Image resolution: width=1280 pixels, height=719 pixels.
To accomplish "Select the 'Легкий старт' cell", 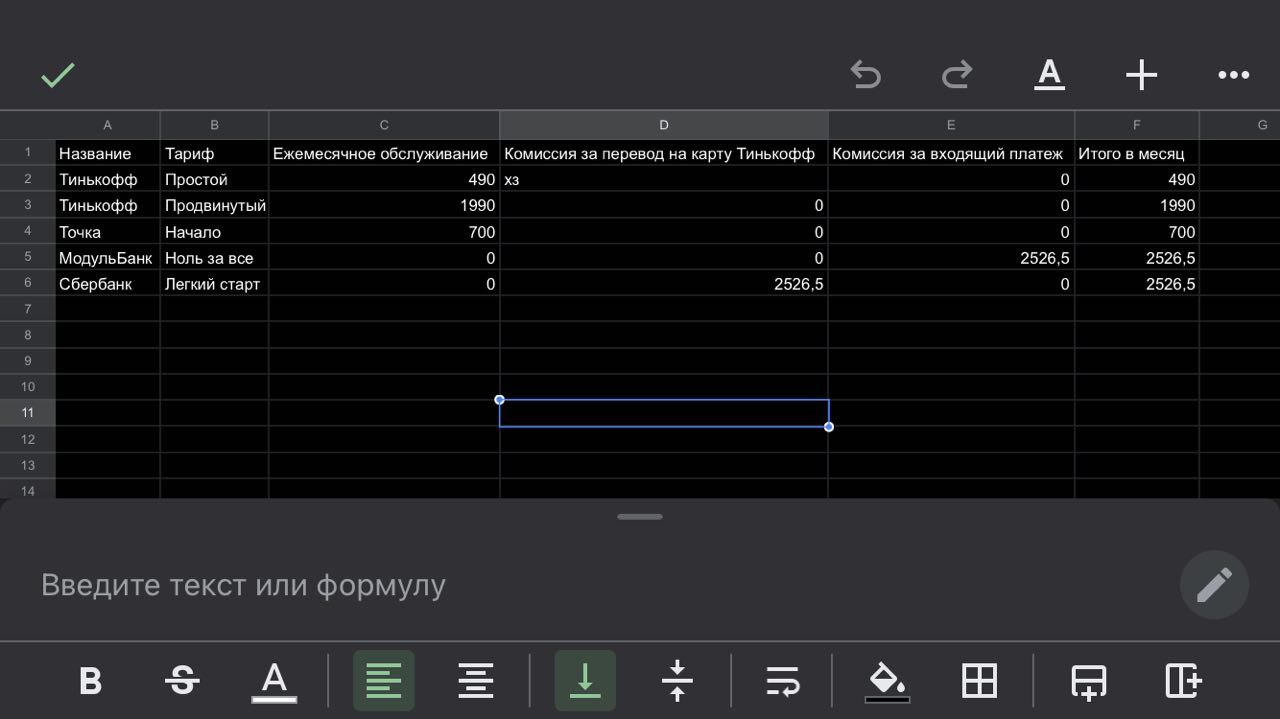I will (214, 283).
